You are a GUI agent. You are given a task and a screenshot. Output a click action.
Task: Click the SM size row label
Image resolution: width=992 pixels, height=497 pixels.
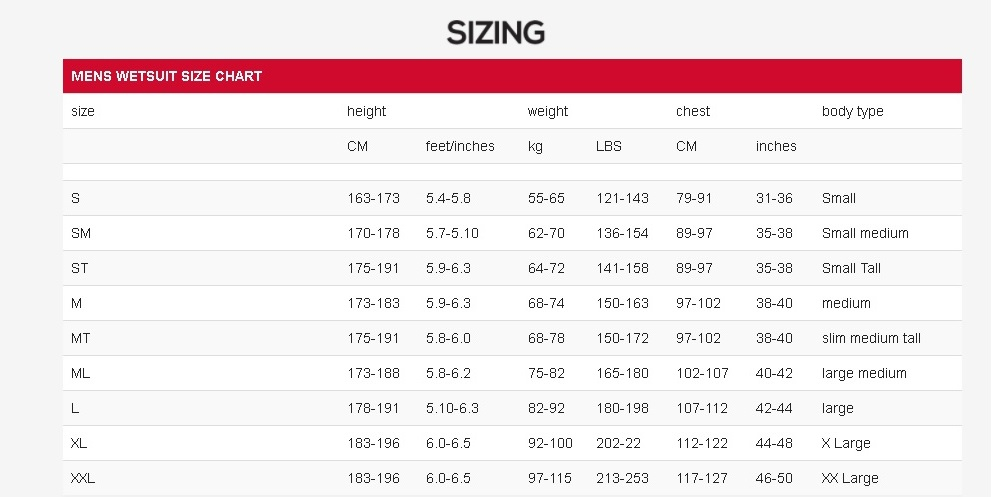[x=81, y=233]
